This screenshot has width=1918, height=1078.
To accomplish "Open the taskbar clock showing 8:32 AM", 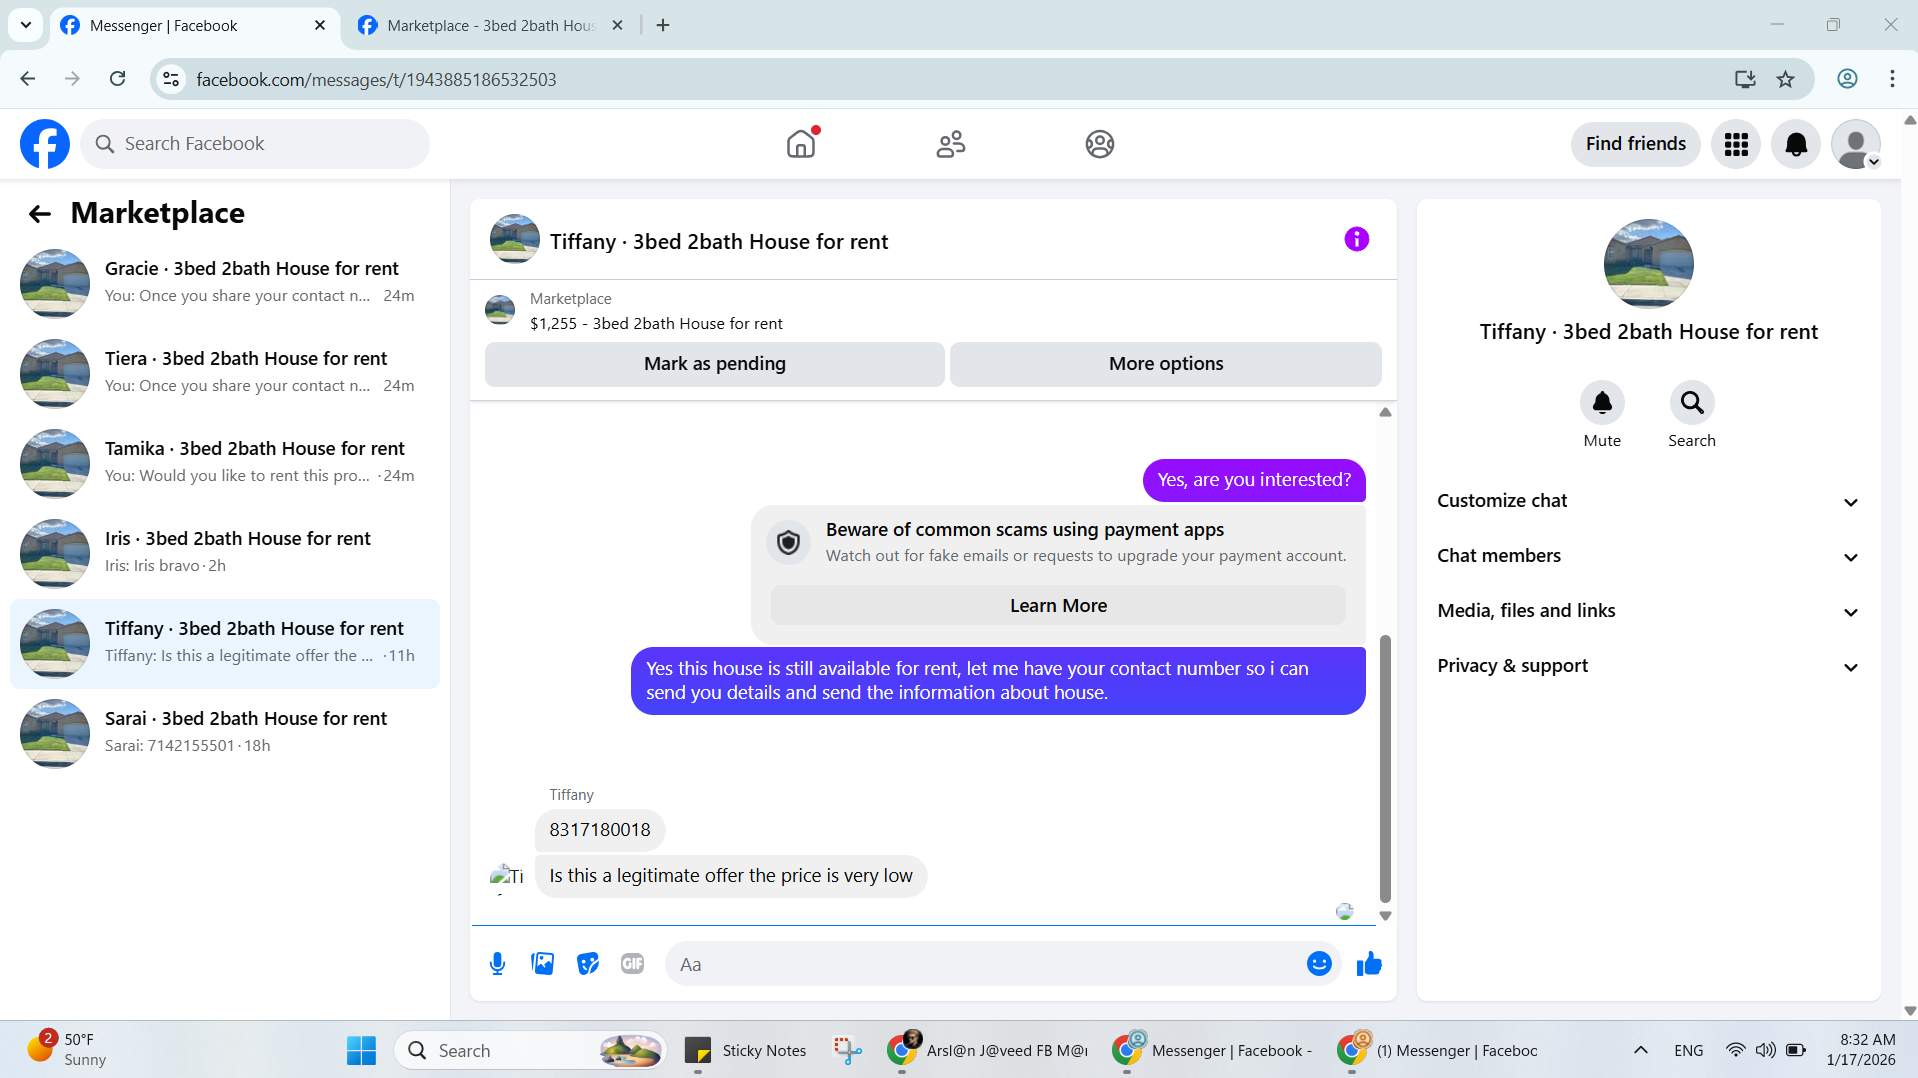I will [1860, 1050].
